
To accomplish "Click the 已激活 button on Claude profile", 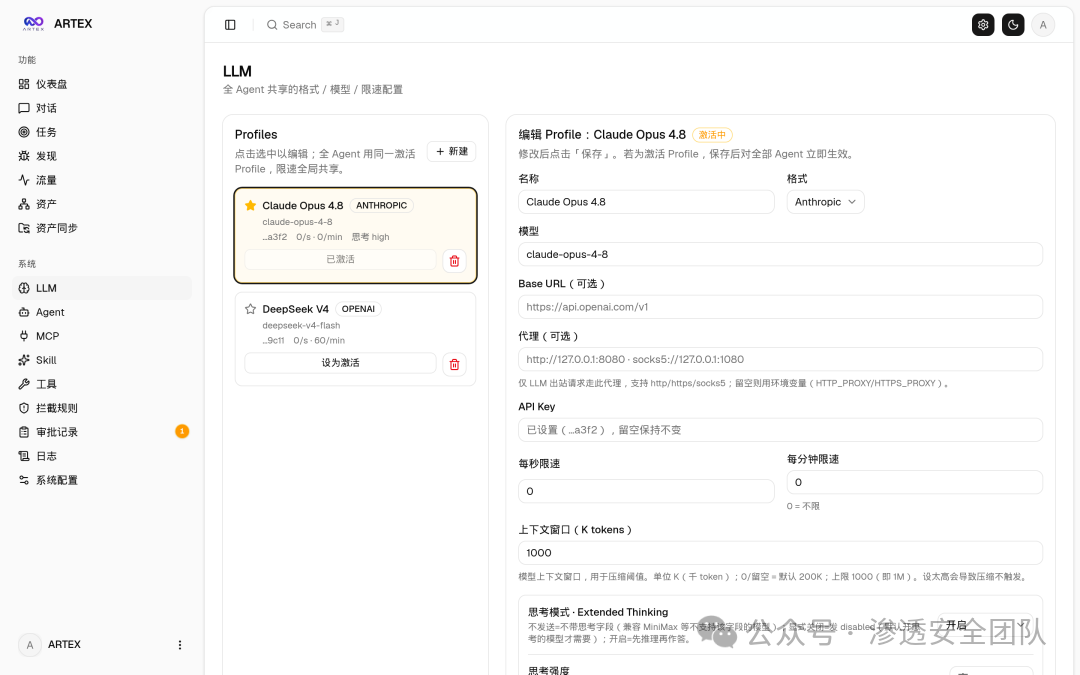I will (340, 259).
